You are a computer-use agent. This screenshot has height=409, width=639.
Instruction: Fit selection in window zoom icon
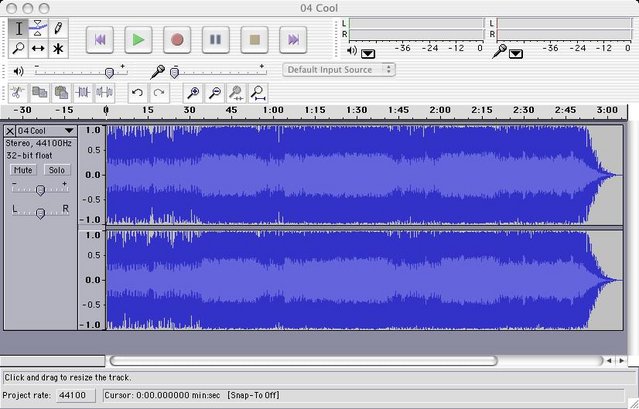pos(236,93)
